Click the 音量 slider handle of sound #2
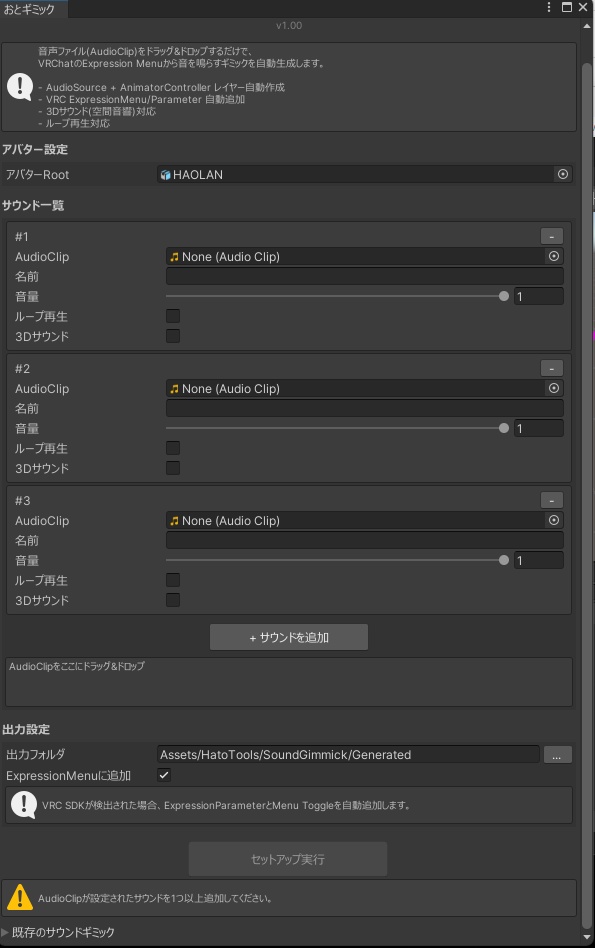 pos(504,428)
